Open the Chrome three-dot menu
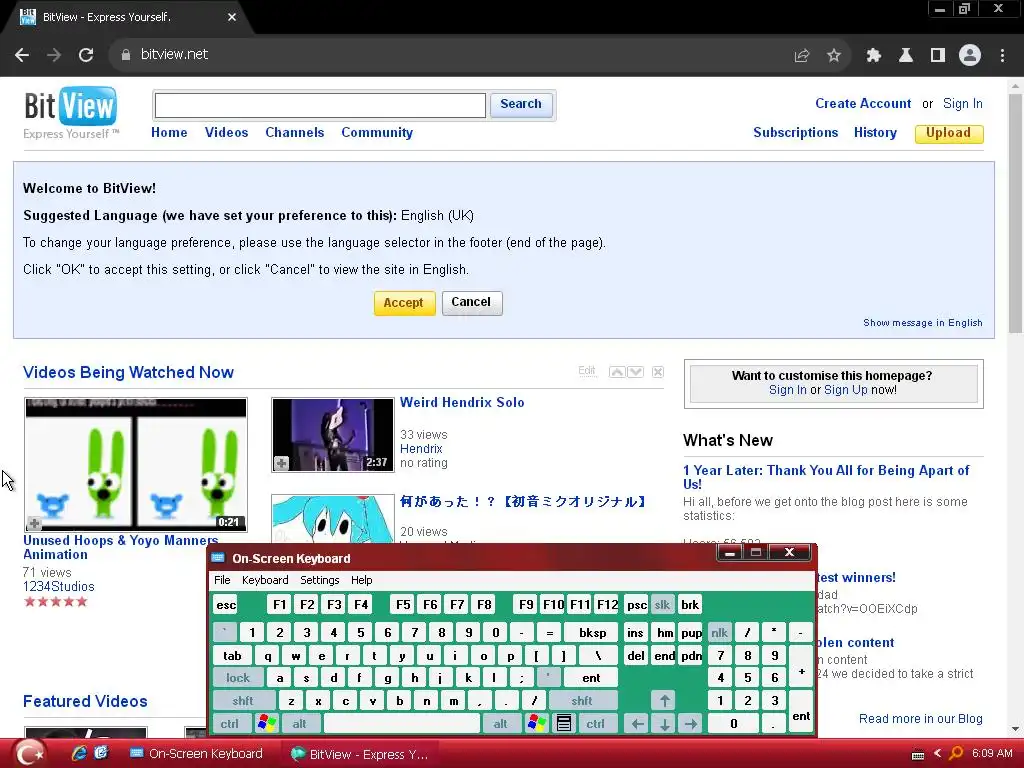This screenshot has height=768, width=1024. pos(1002,56)
